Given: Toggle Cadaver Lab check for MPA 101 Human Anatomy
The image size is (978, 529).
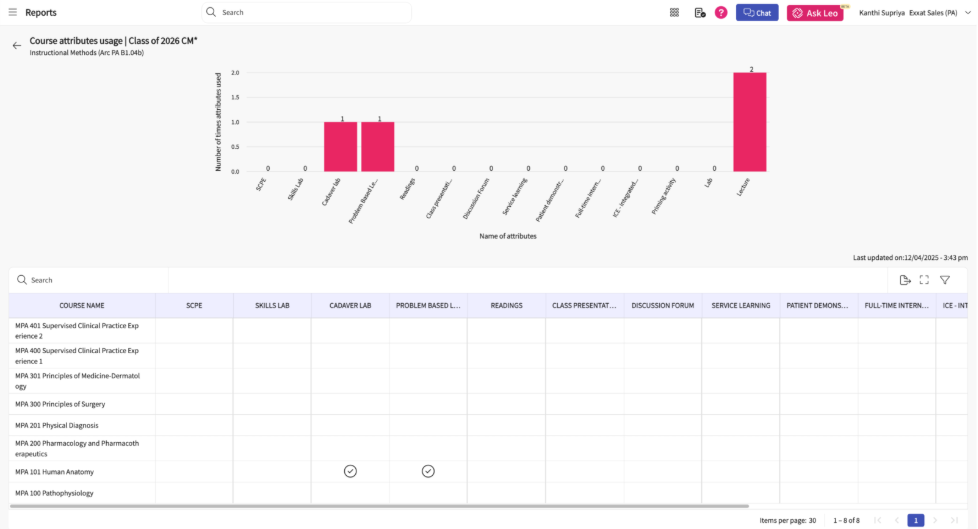Looking at the screenshot, I should pyautogui.click(x=350, y=471).
